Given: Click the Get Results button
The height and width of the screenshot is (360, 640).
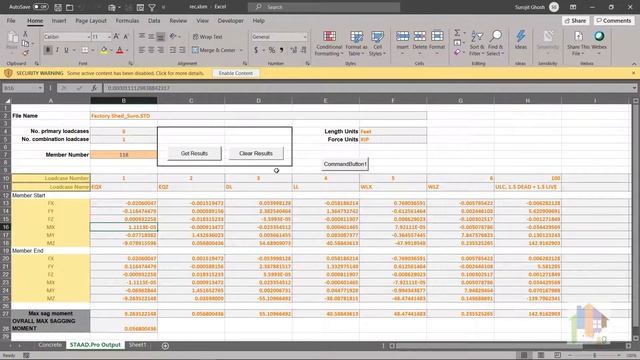Looking at the screenshot, I should pos(194,153).
